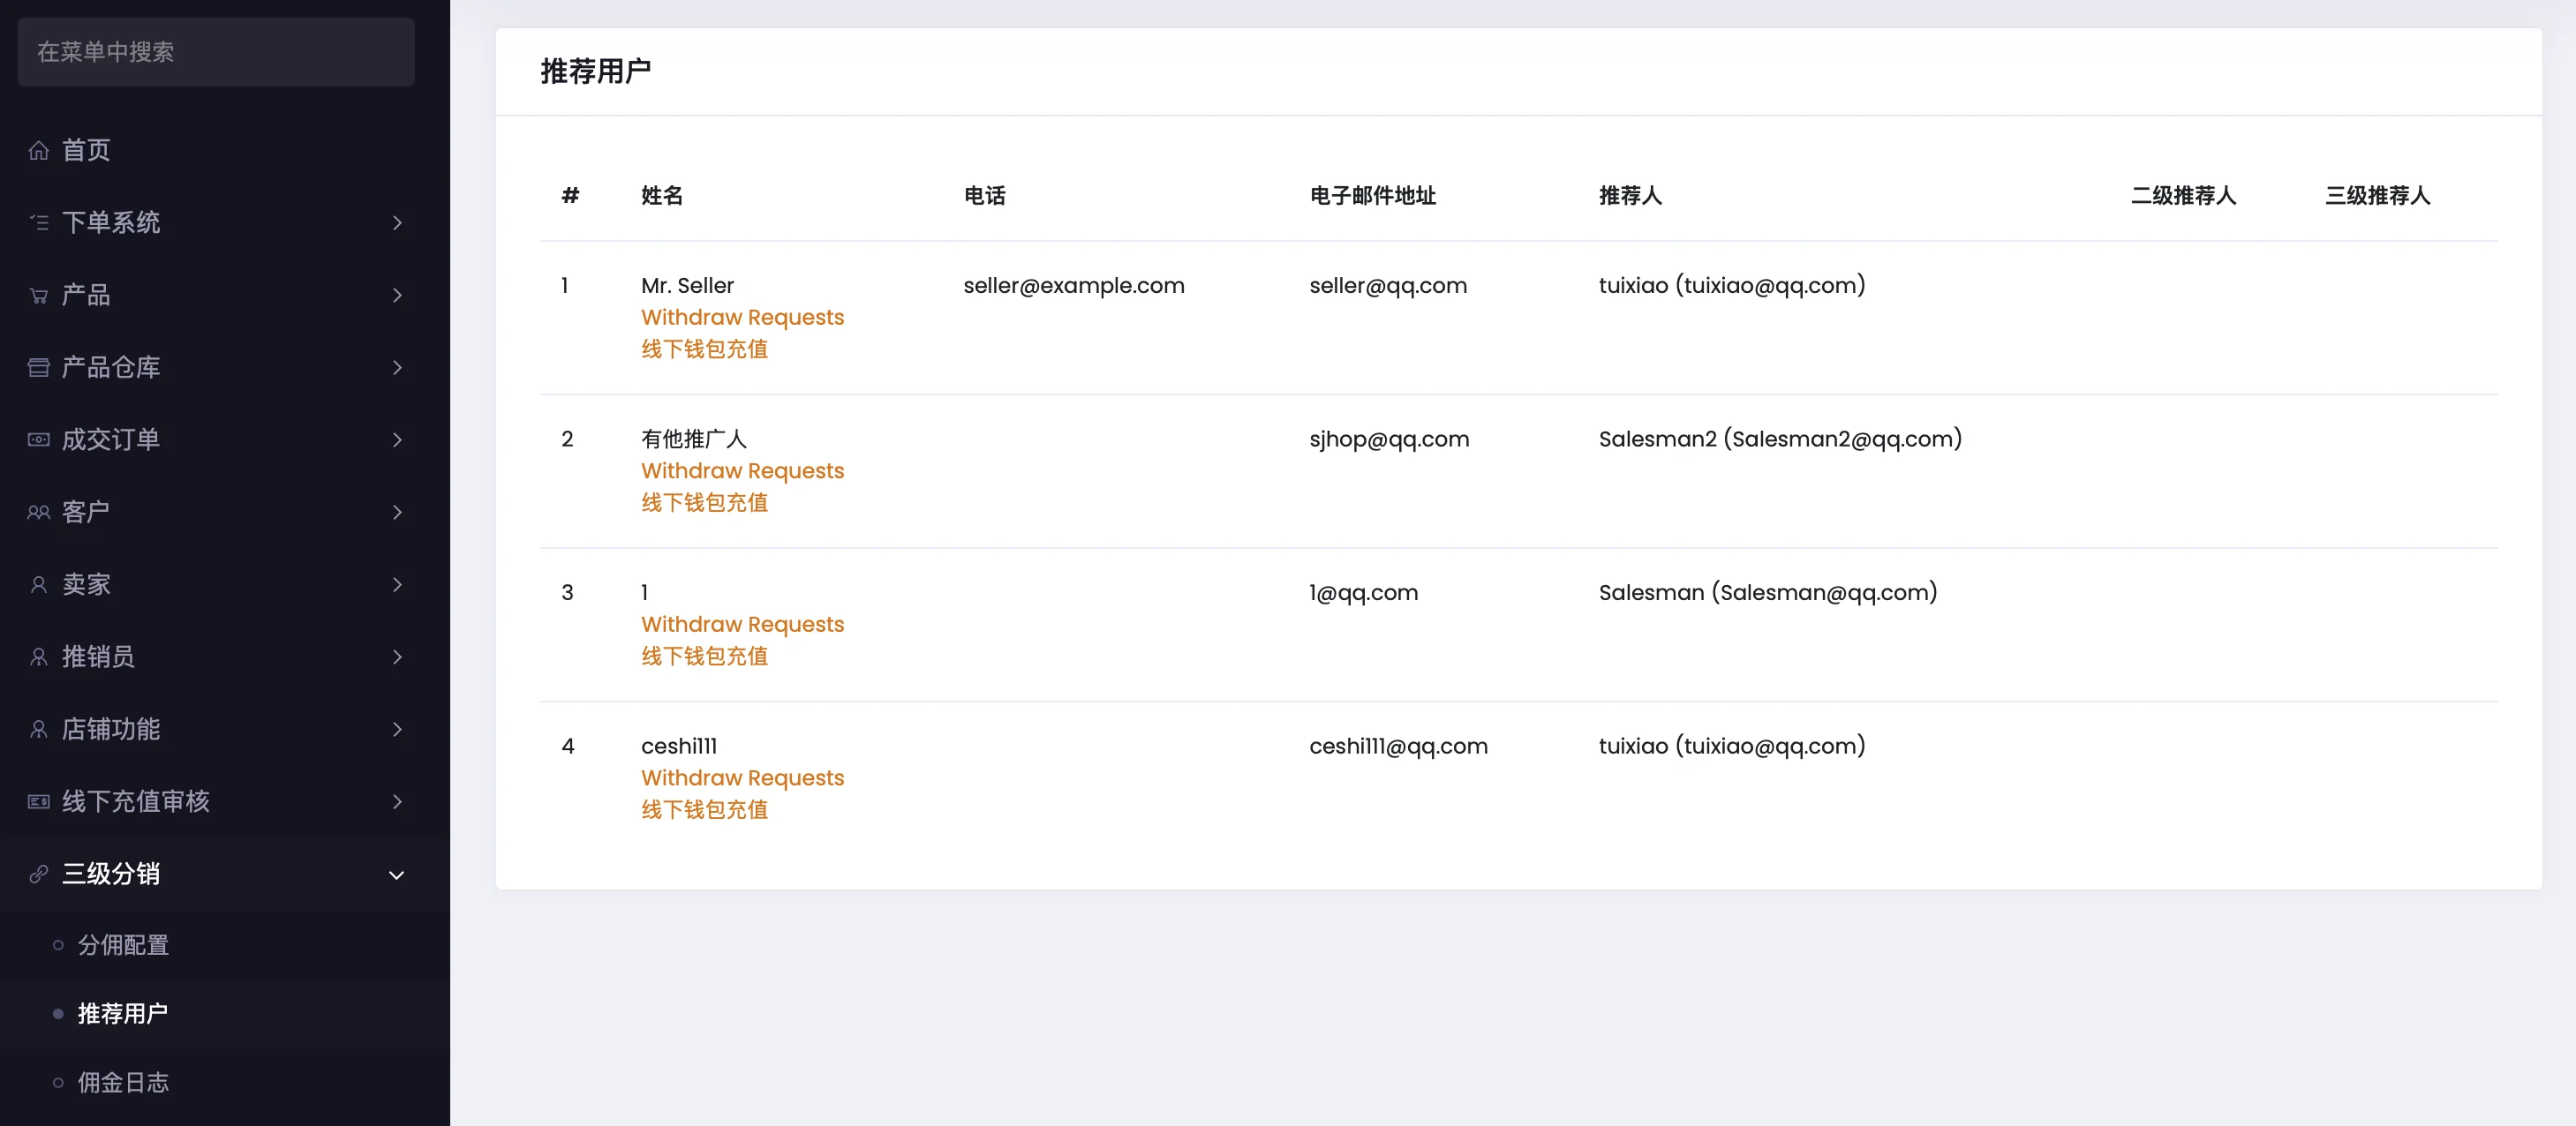Screen dimensions: 2576x1126
Task: Click 线下钱包充值 link under ceshi111
Action: coord(704,809)
